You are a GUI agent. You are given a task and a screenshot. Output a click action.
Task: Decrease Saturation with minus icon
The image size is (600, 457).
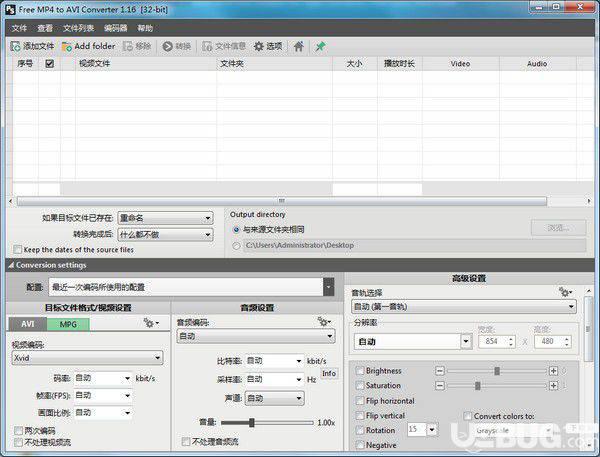(x=440, y=385)
